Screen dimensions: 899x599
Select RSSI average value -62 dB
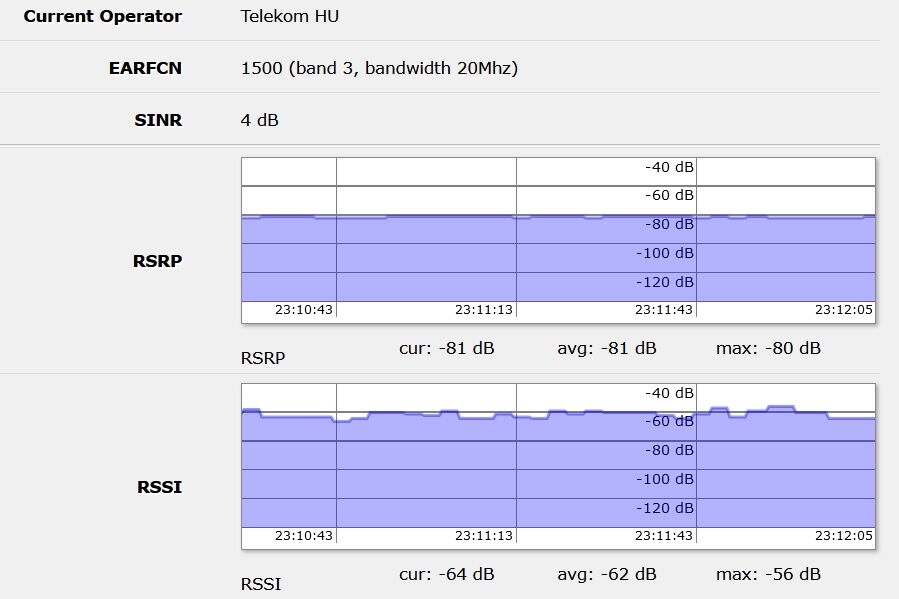click(x=607, y=574)
